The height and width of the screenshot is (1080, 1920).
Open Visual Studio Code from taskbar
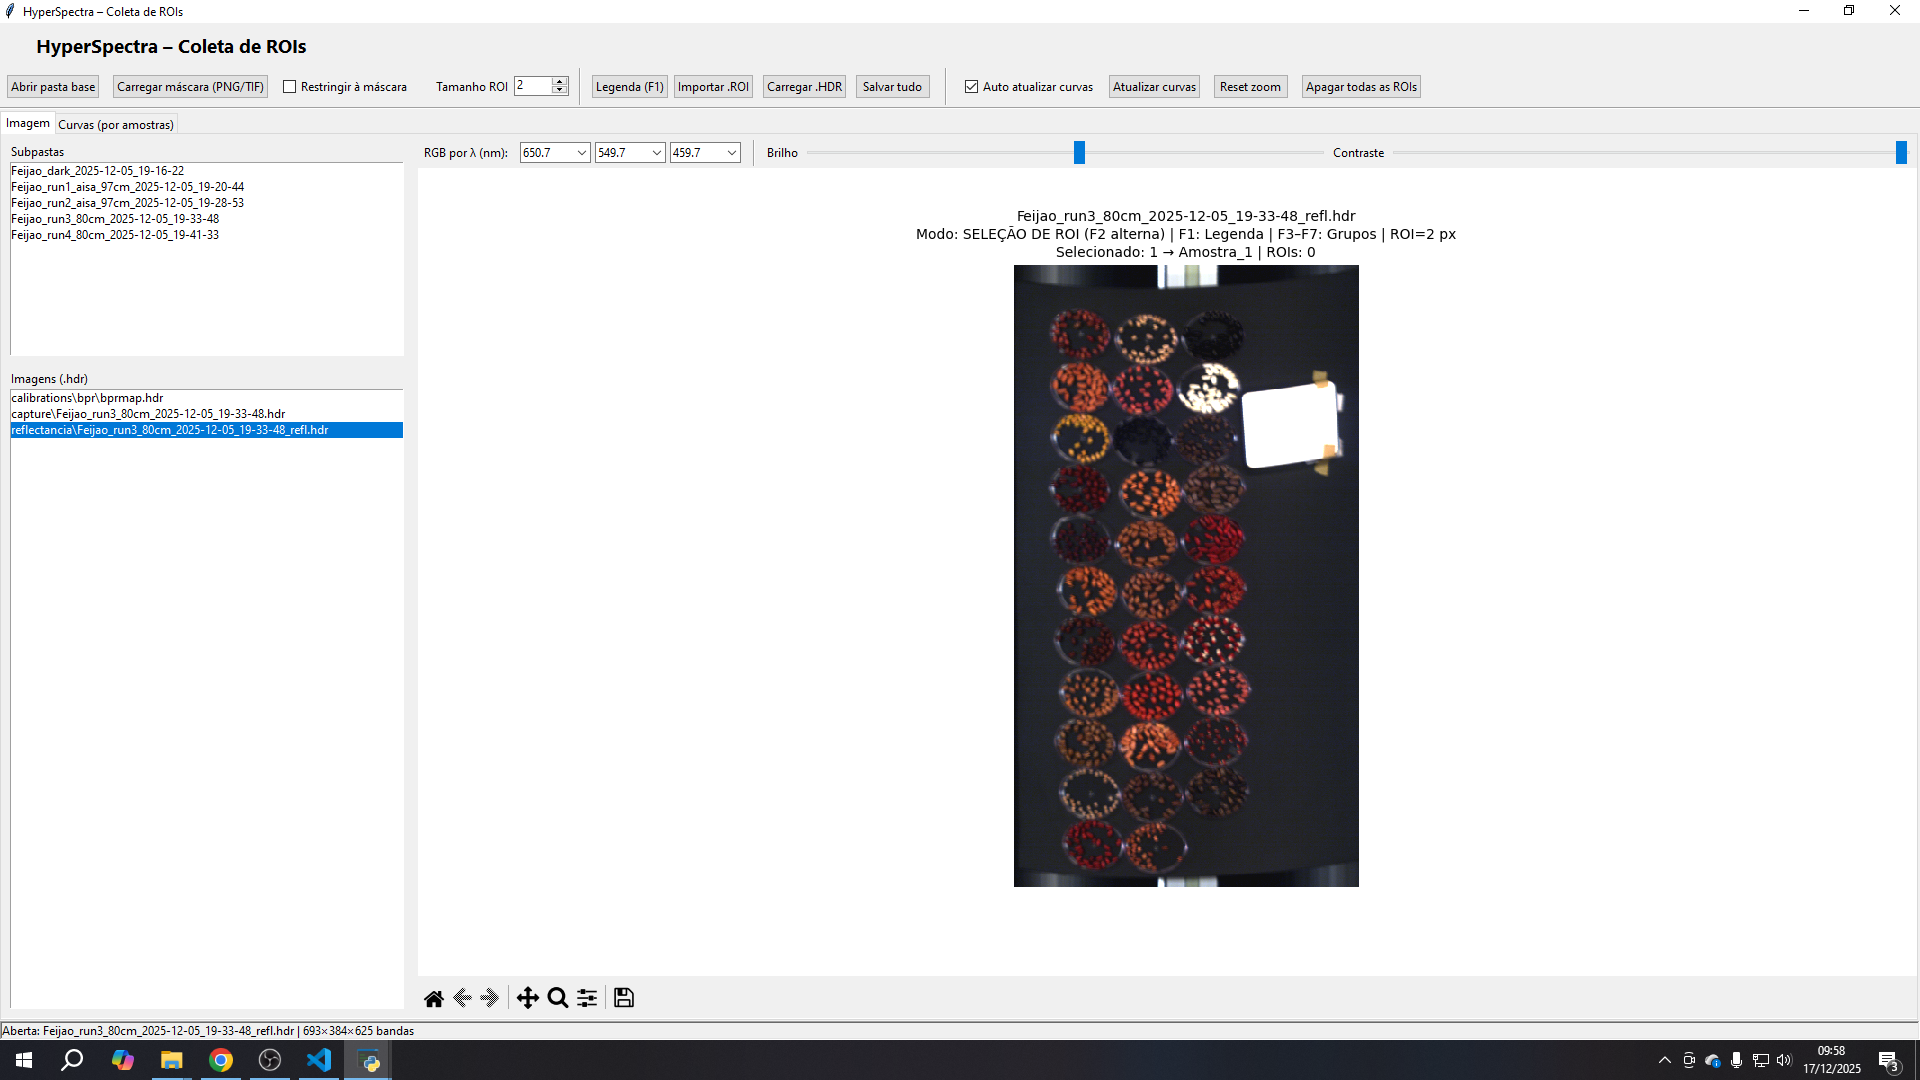[319, 1060]
